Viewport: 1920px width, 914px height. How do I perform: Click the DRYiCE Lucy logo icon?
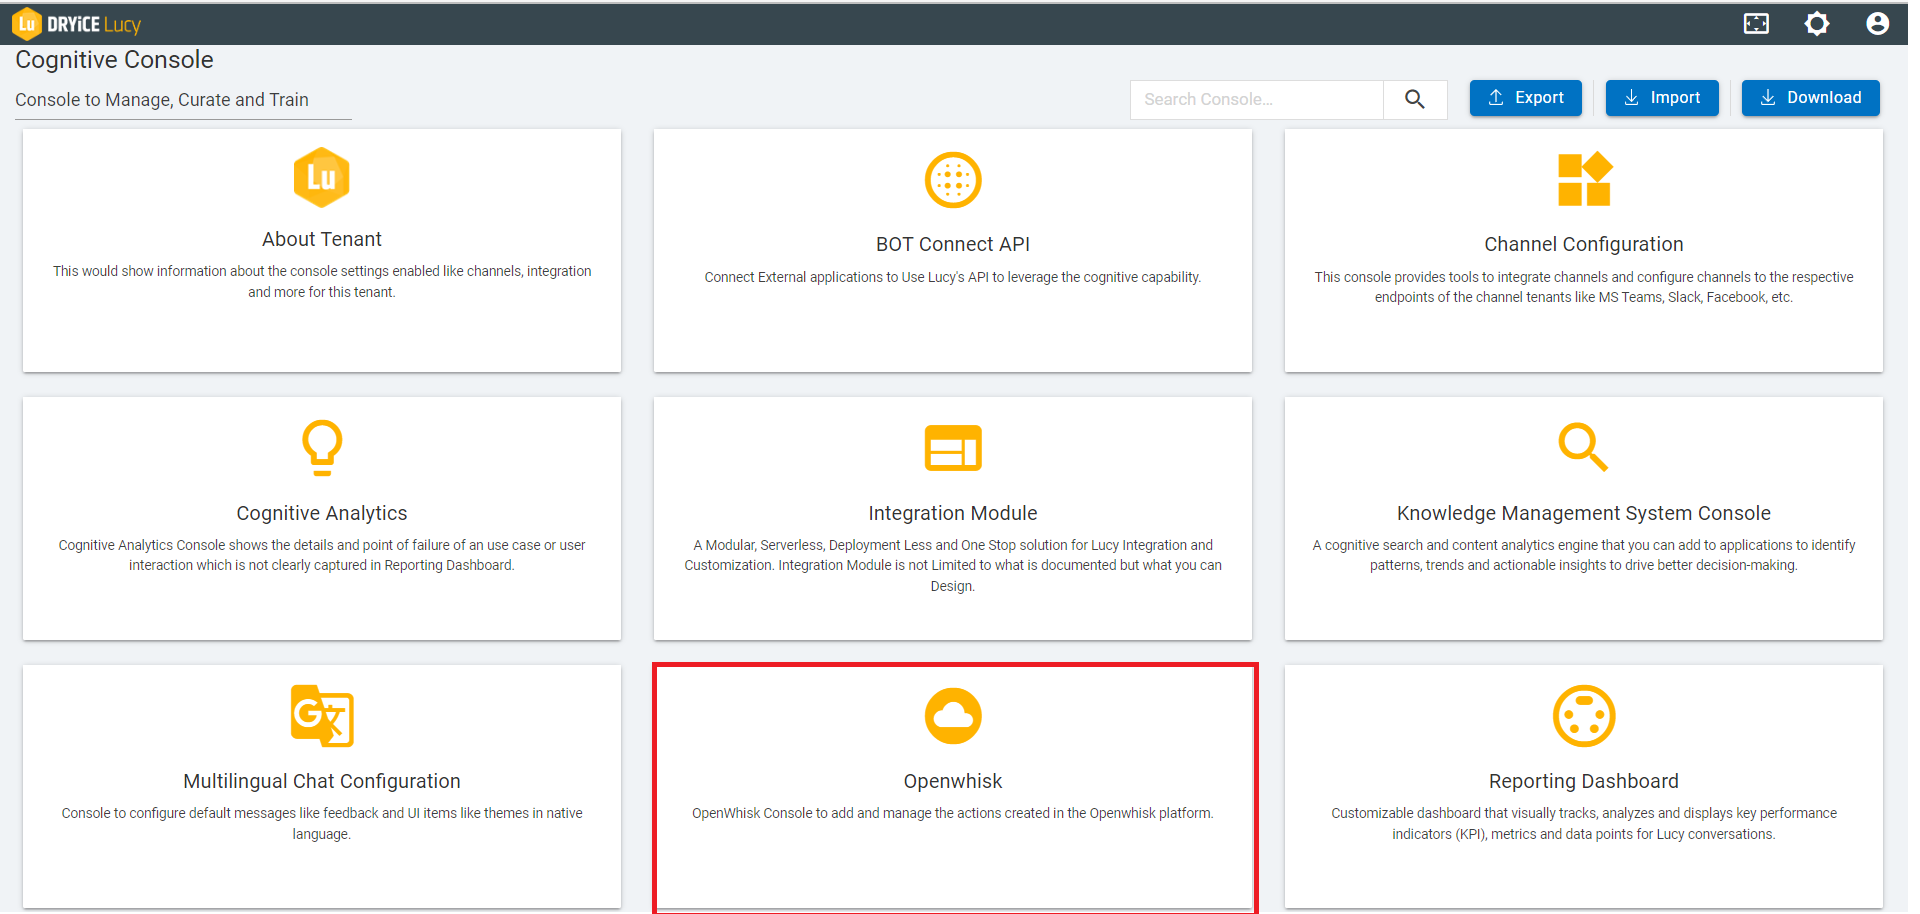pos(27,23)
